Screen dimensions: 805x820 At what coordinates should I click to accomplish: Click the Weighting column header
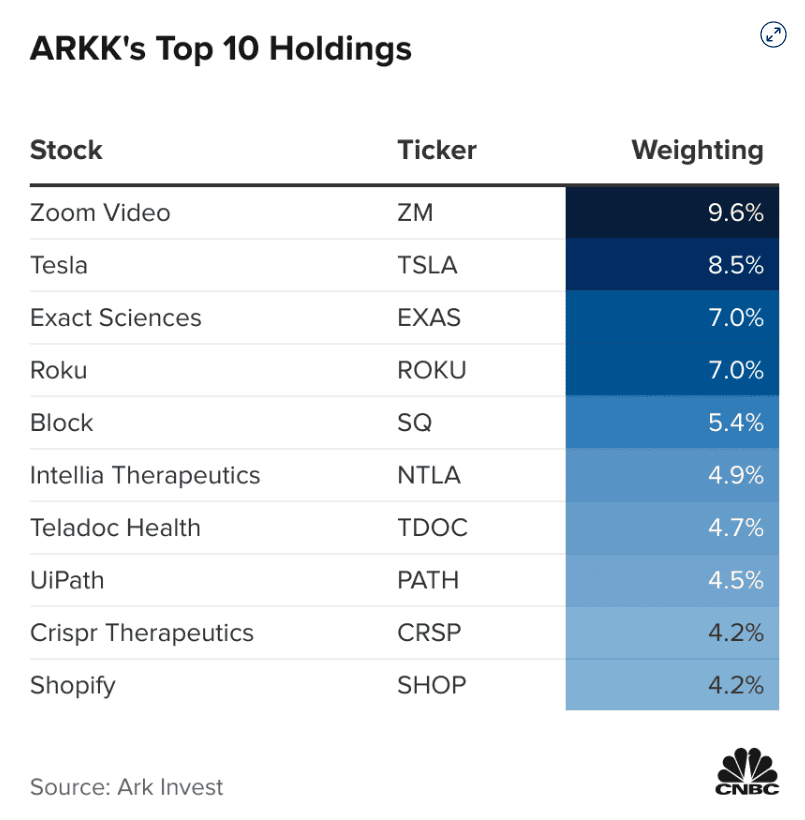[x=697, y=151]
